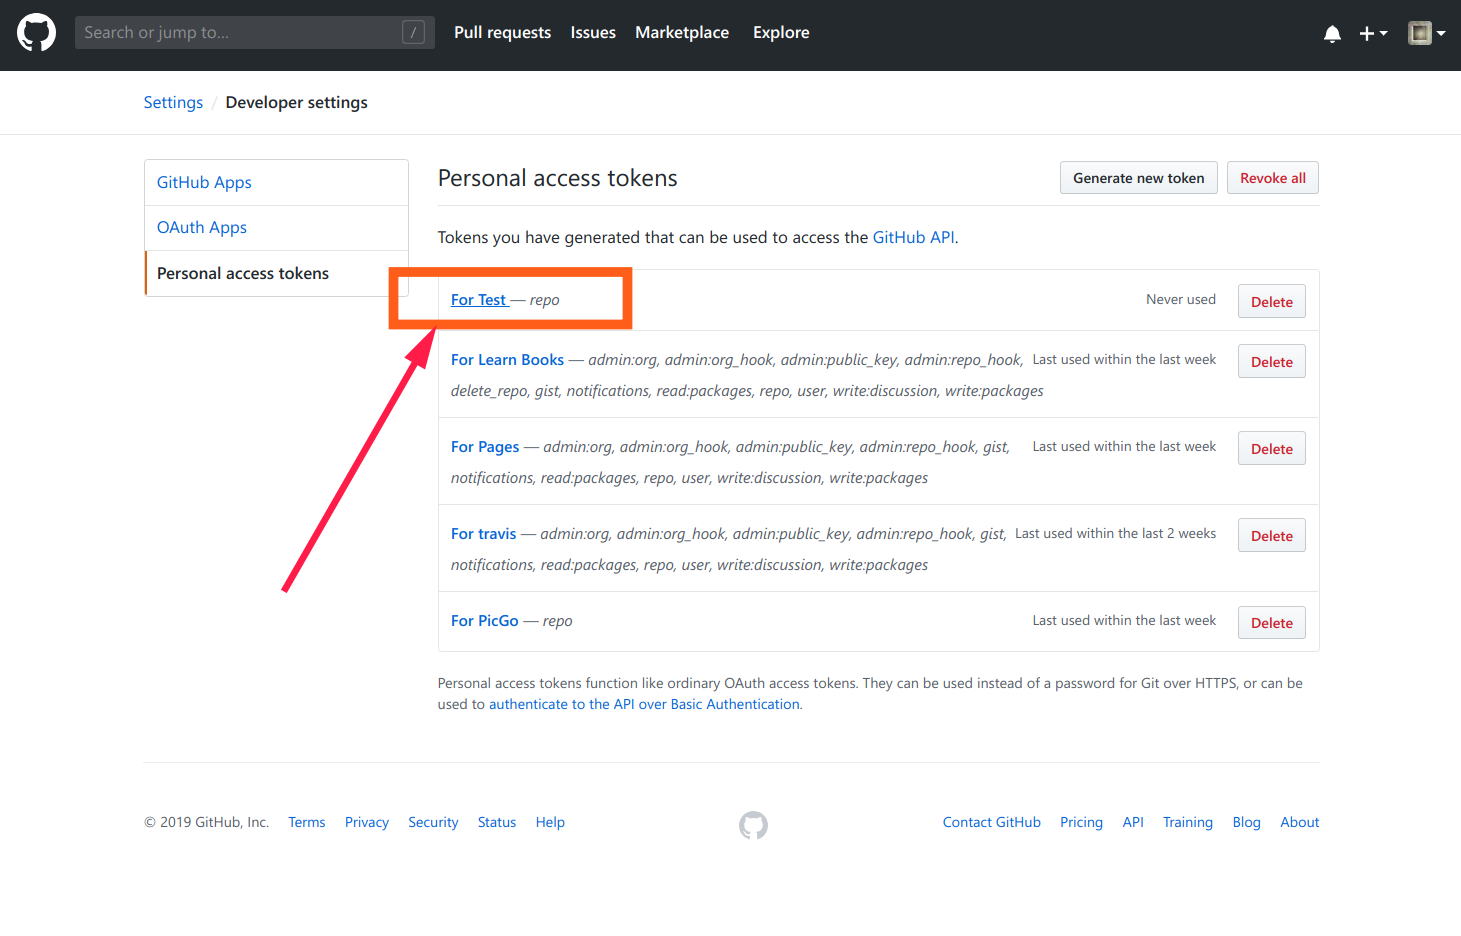Open the API footer link
This screenshot has width=1461, height=936.
[1133, 822]
